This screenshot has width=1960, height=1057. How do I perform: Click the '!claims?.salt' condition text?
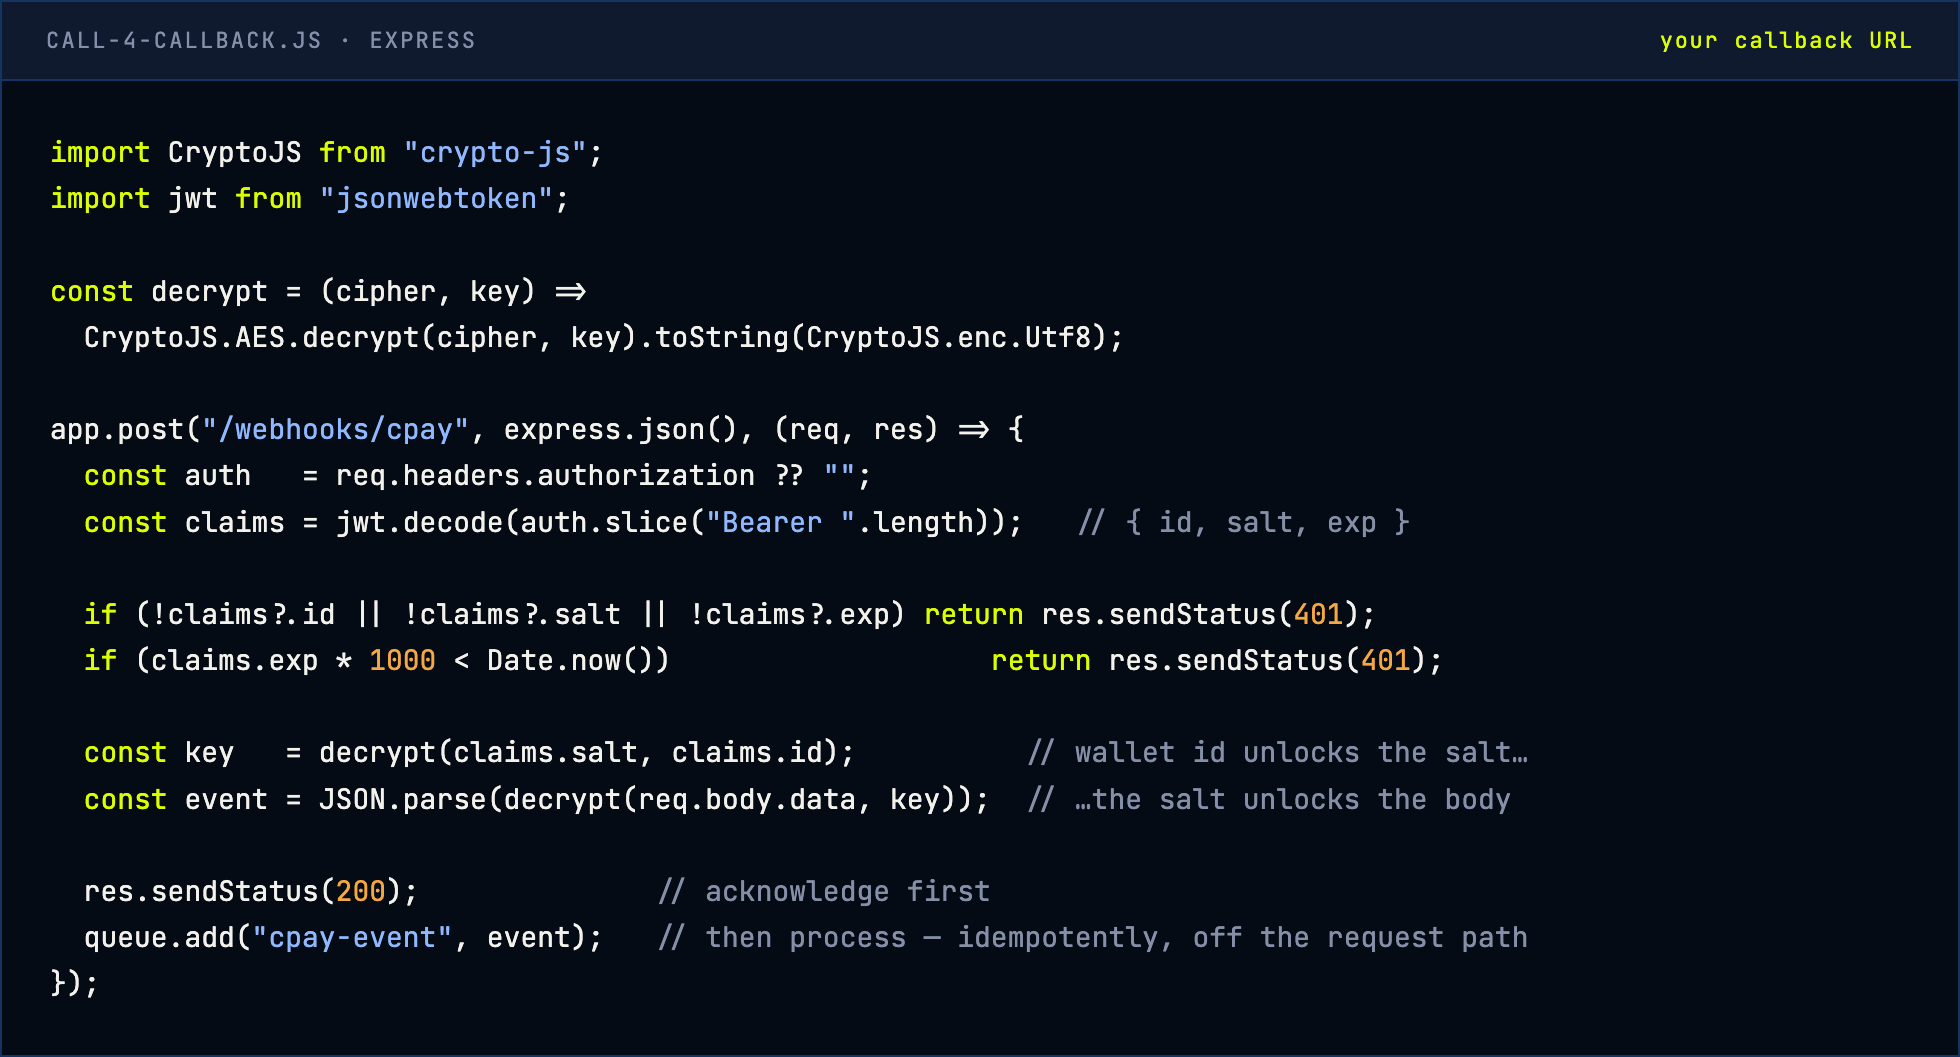click(512, 615)
